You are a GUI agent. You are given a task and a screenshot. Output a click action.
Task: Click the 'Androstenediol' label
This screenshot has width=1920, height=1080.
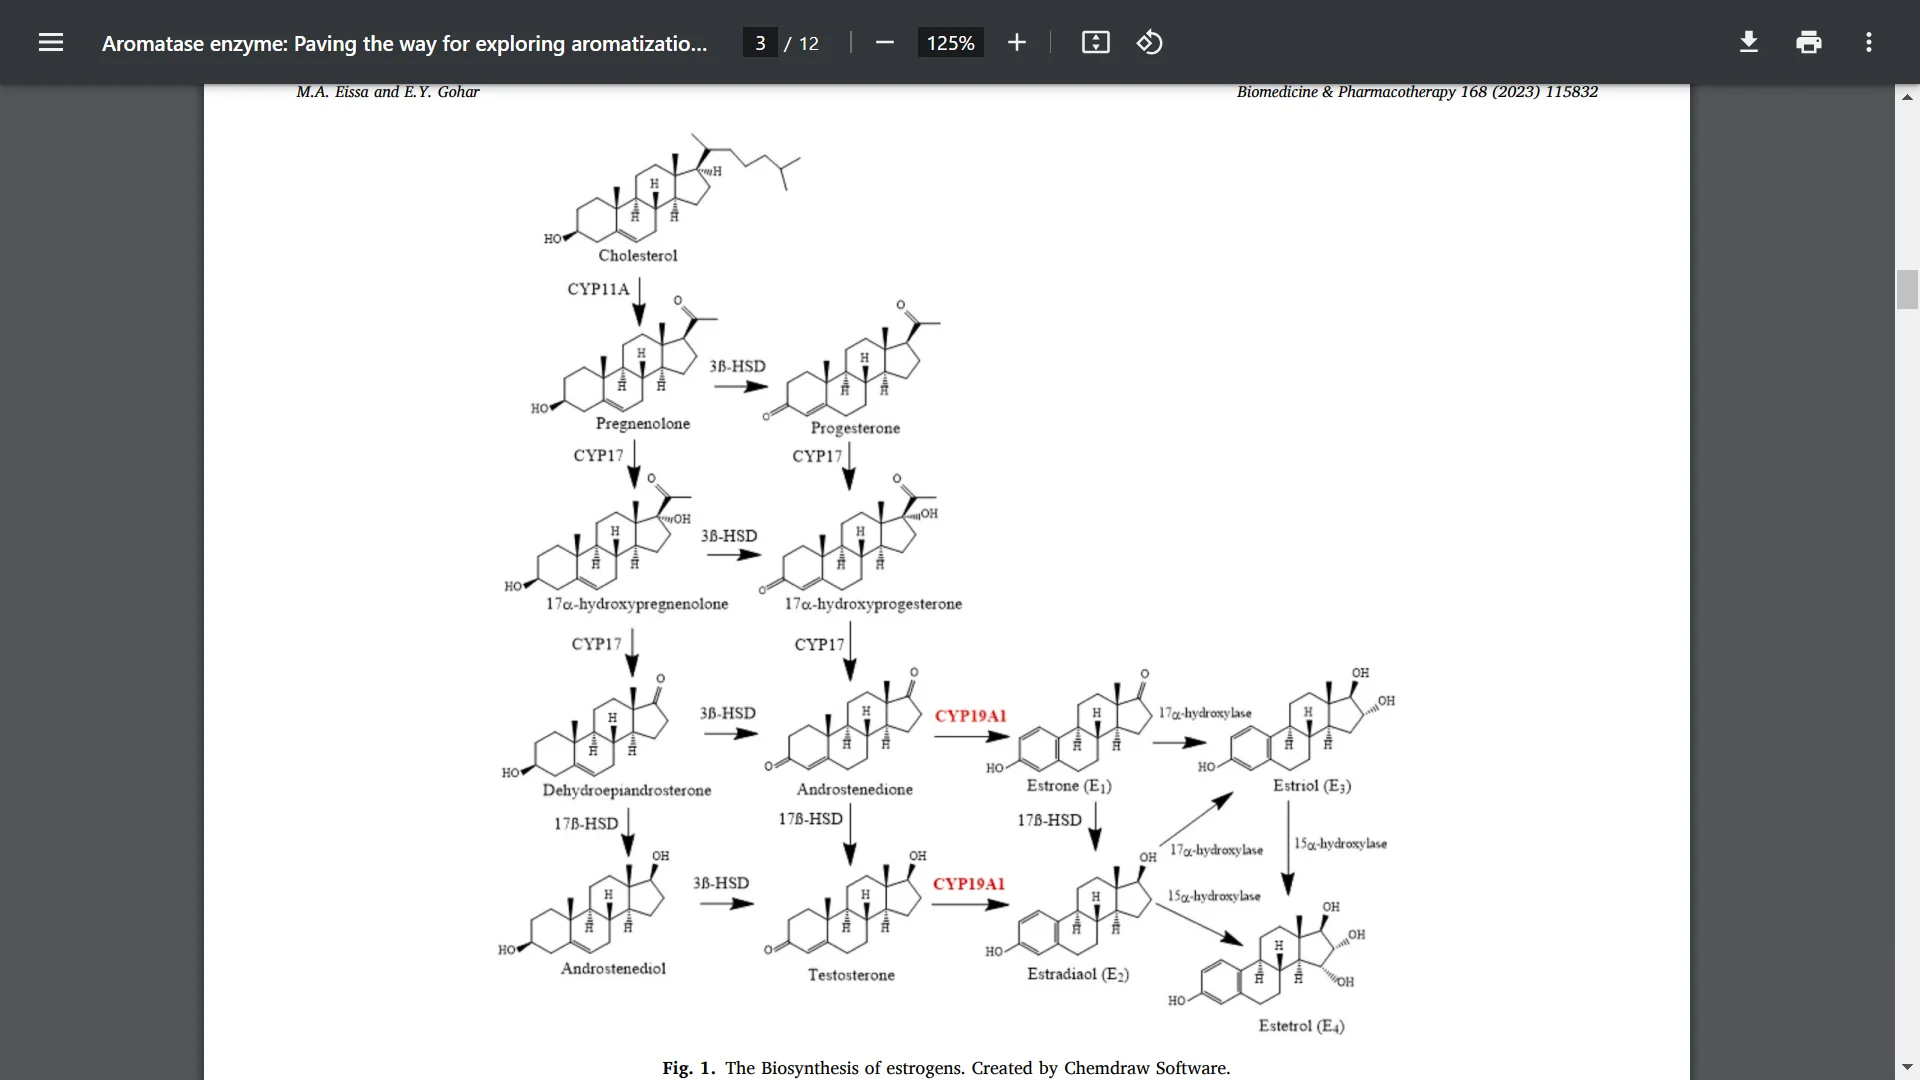tap(613, 968)
